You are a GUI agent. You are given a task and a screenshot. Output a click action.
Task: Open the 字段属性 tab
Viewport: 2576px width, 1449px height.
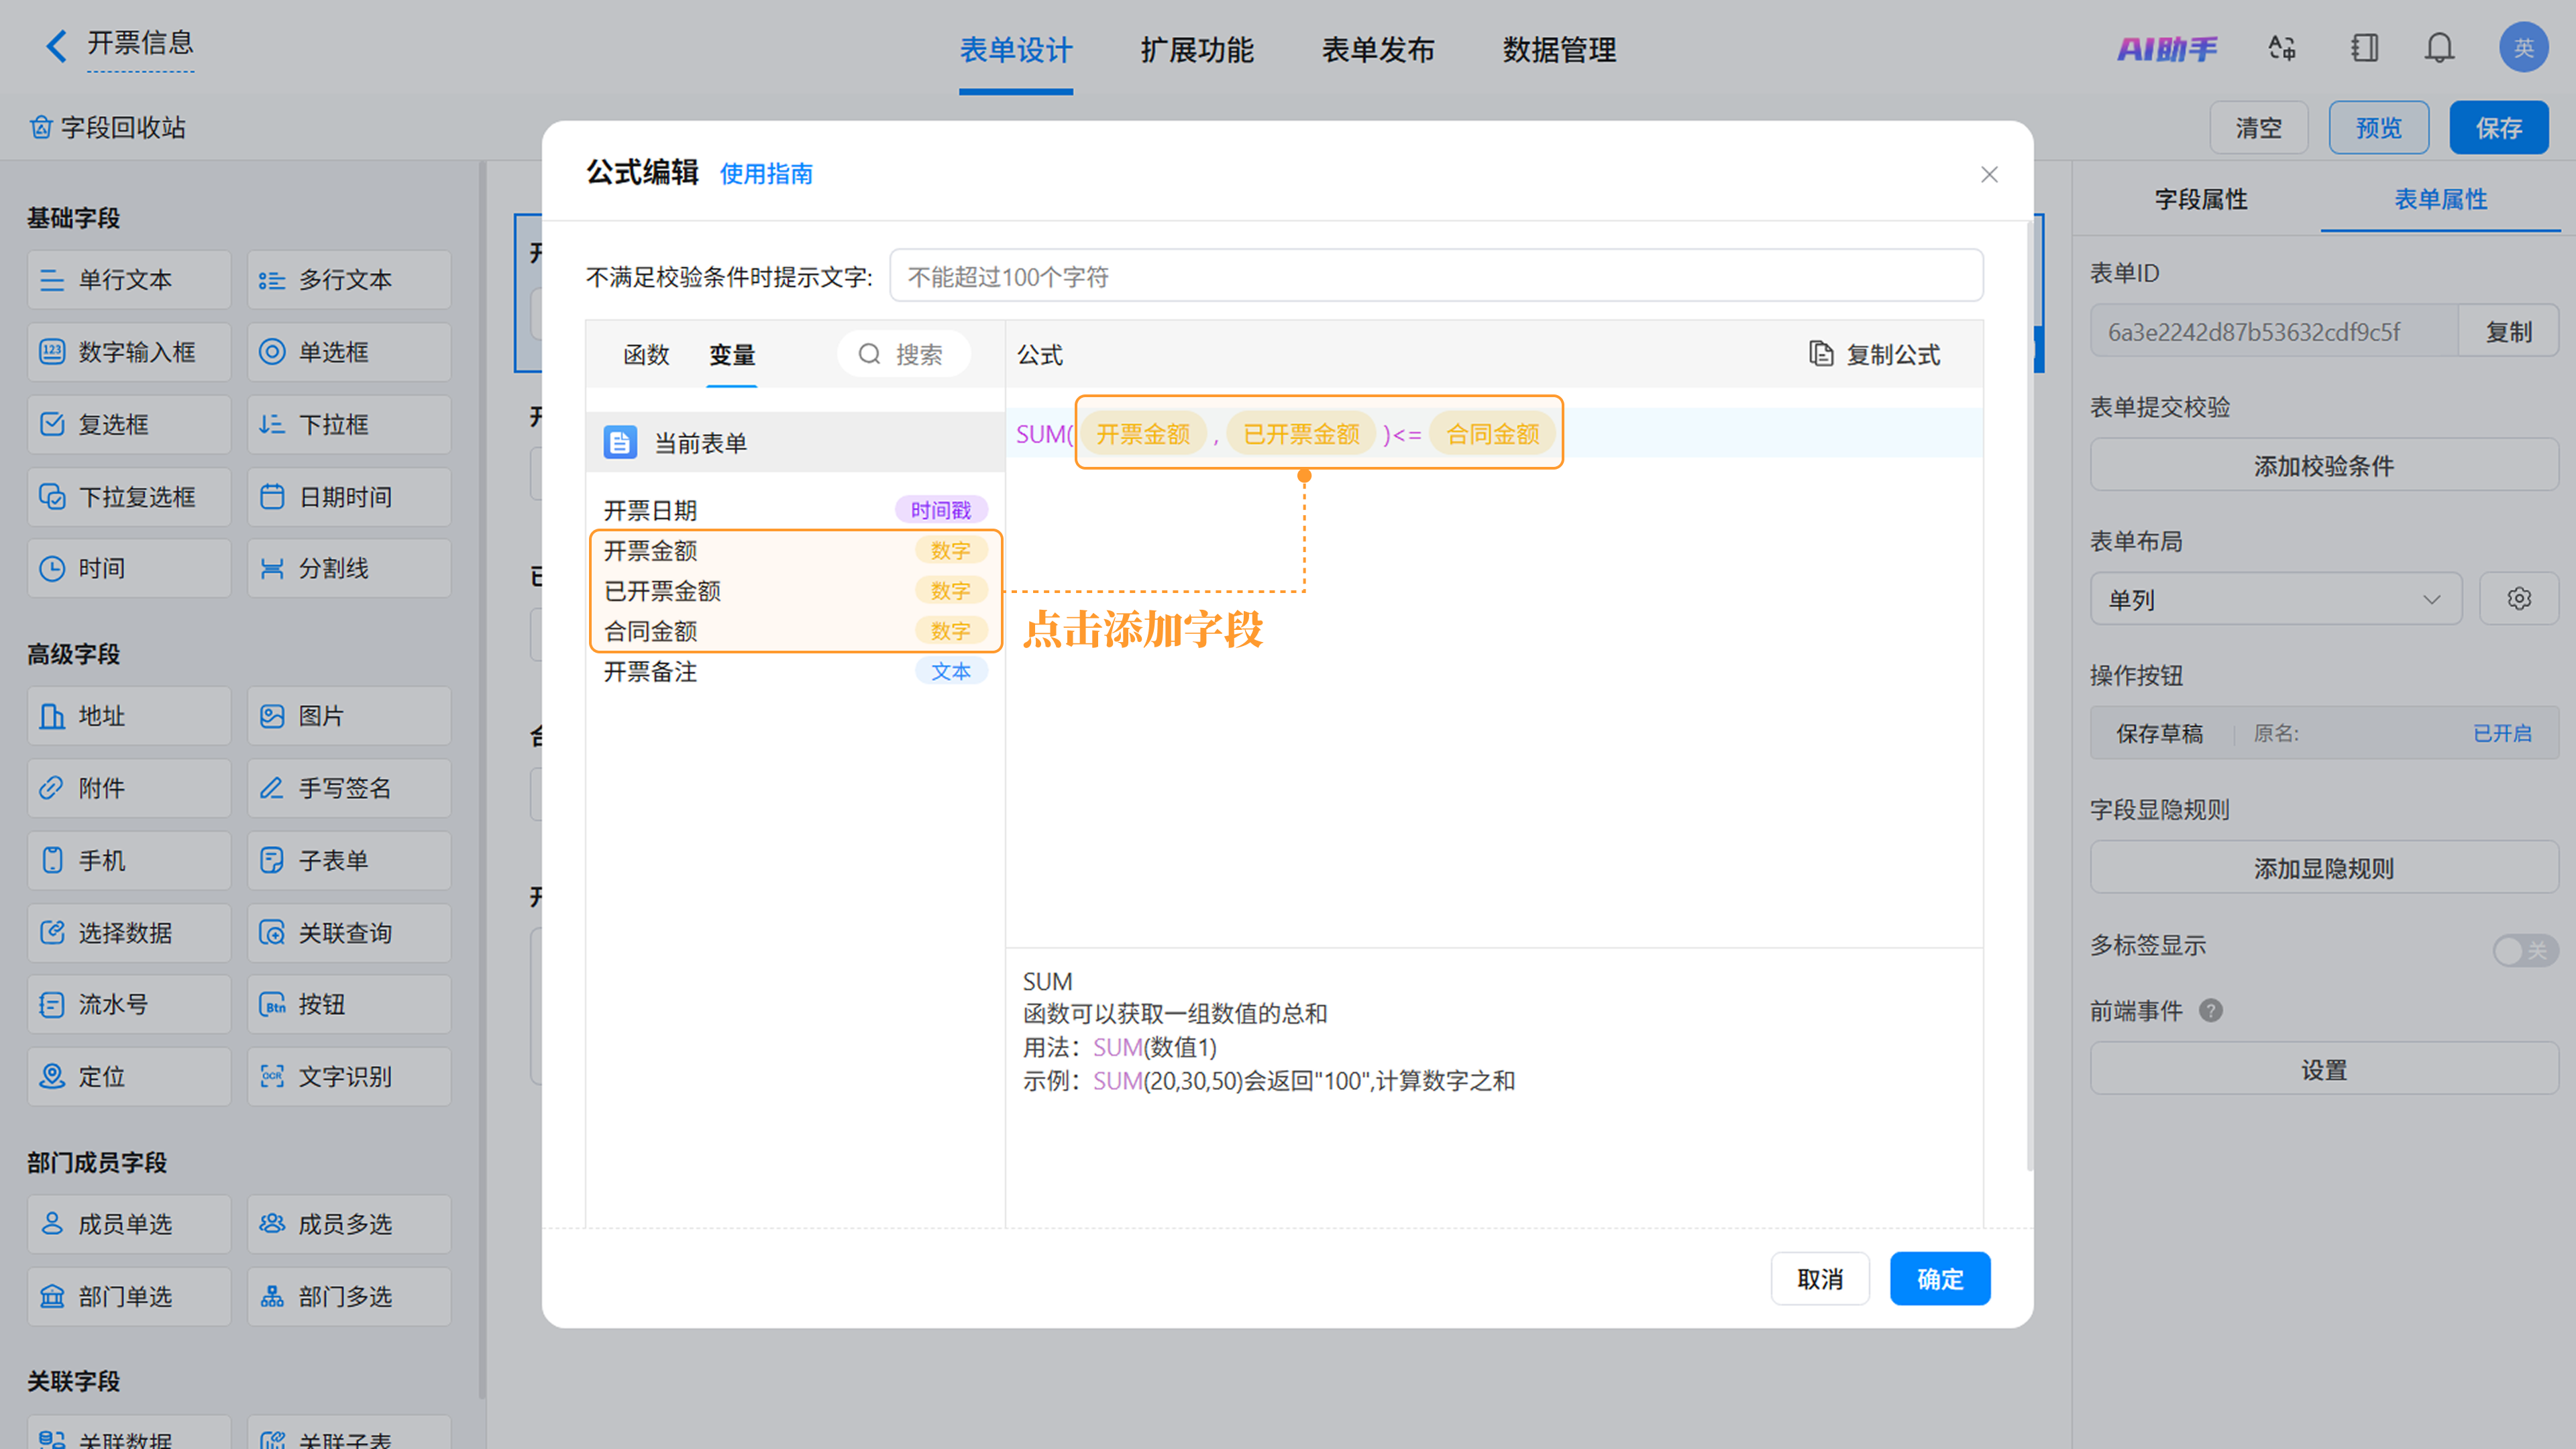click(x=2201, y=199)
